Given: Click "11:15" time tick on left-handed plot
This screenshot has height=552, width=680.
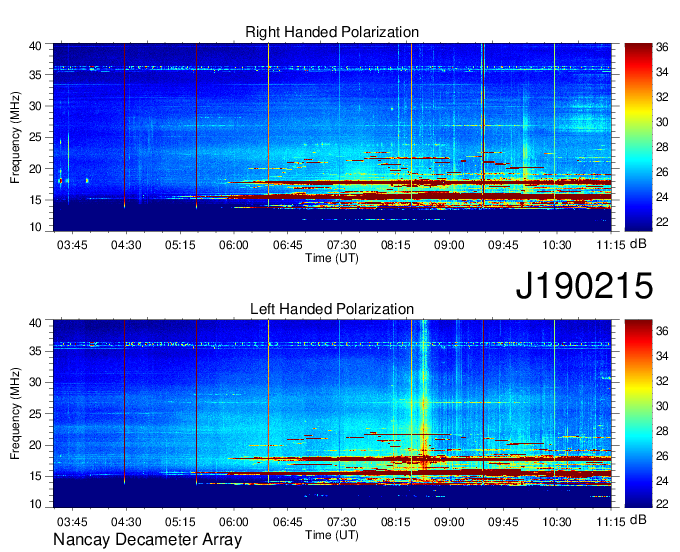Looking at the screenshot, I should click(x=611, y=522).
